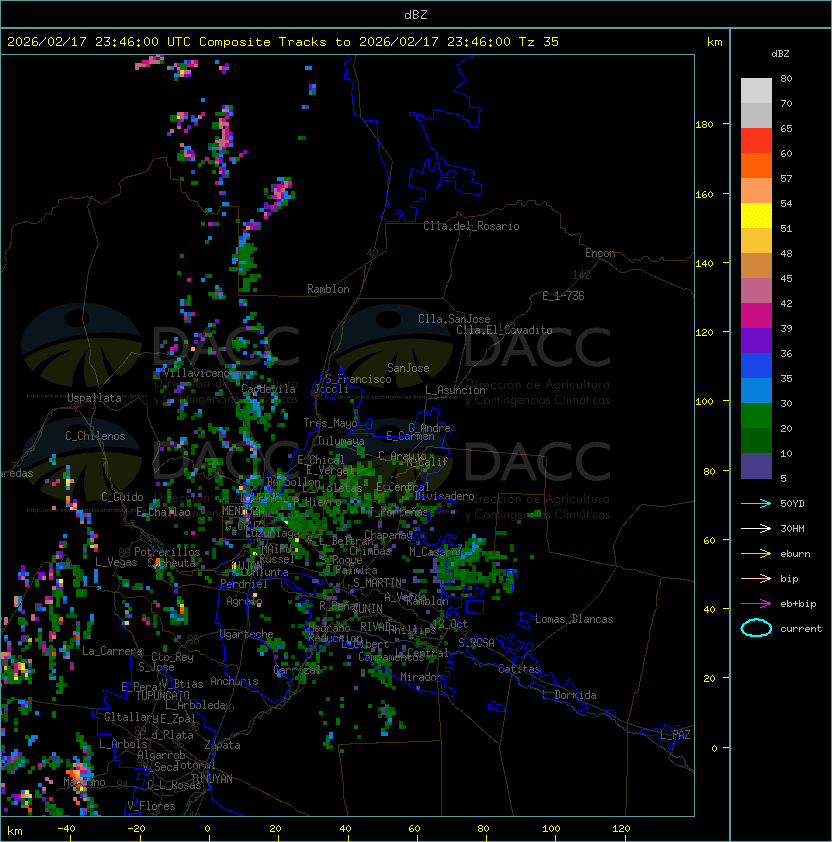Click the Lomas_Blancas place label

[574, 619]
